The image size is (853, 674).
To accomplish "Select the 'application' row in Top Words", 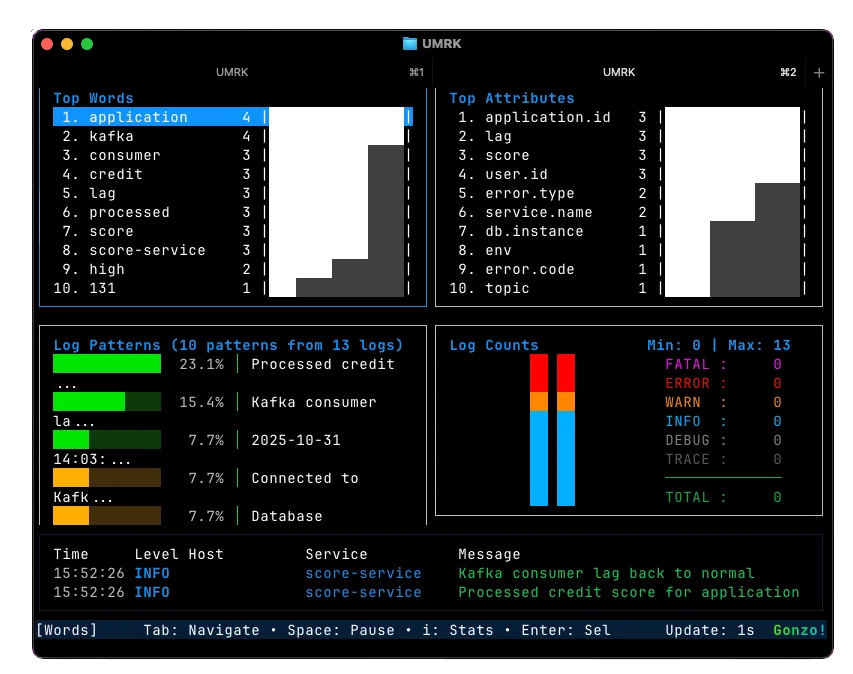I will click(x=138, y=117).
